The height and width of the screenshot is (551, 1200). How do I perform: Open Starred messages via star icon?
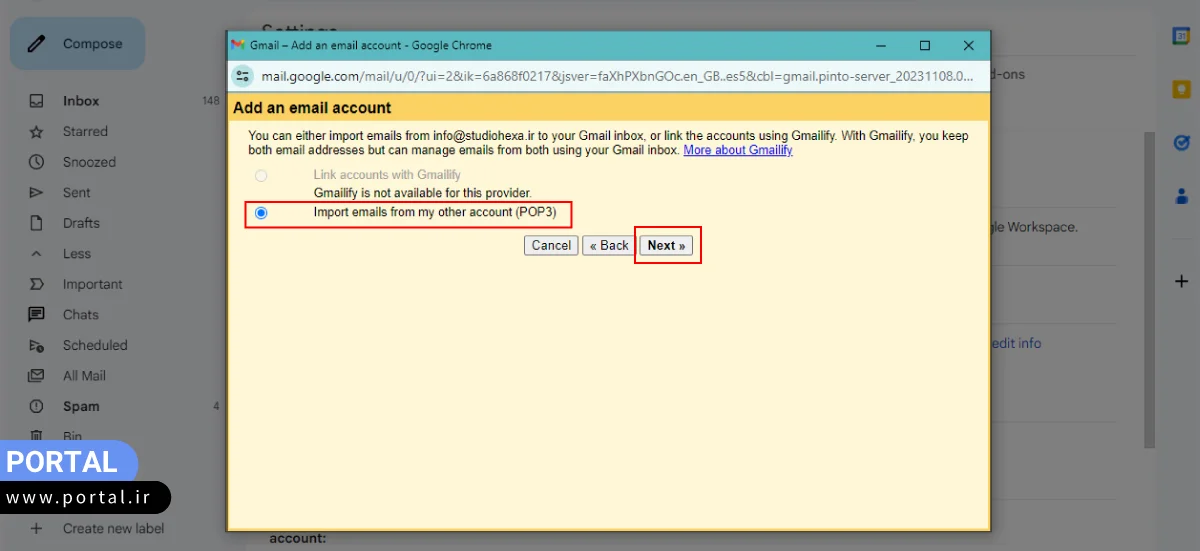coord(37,132)
